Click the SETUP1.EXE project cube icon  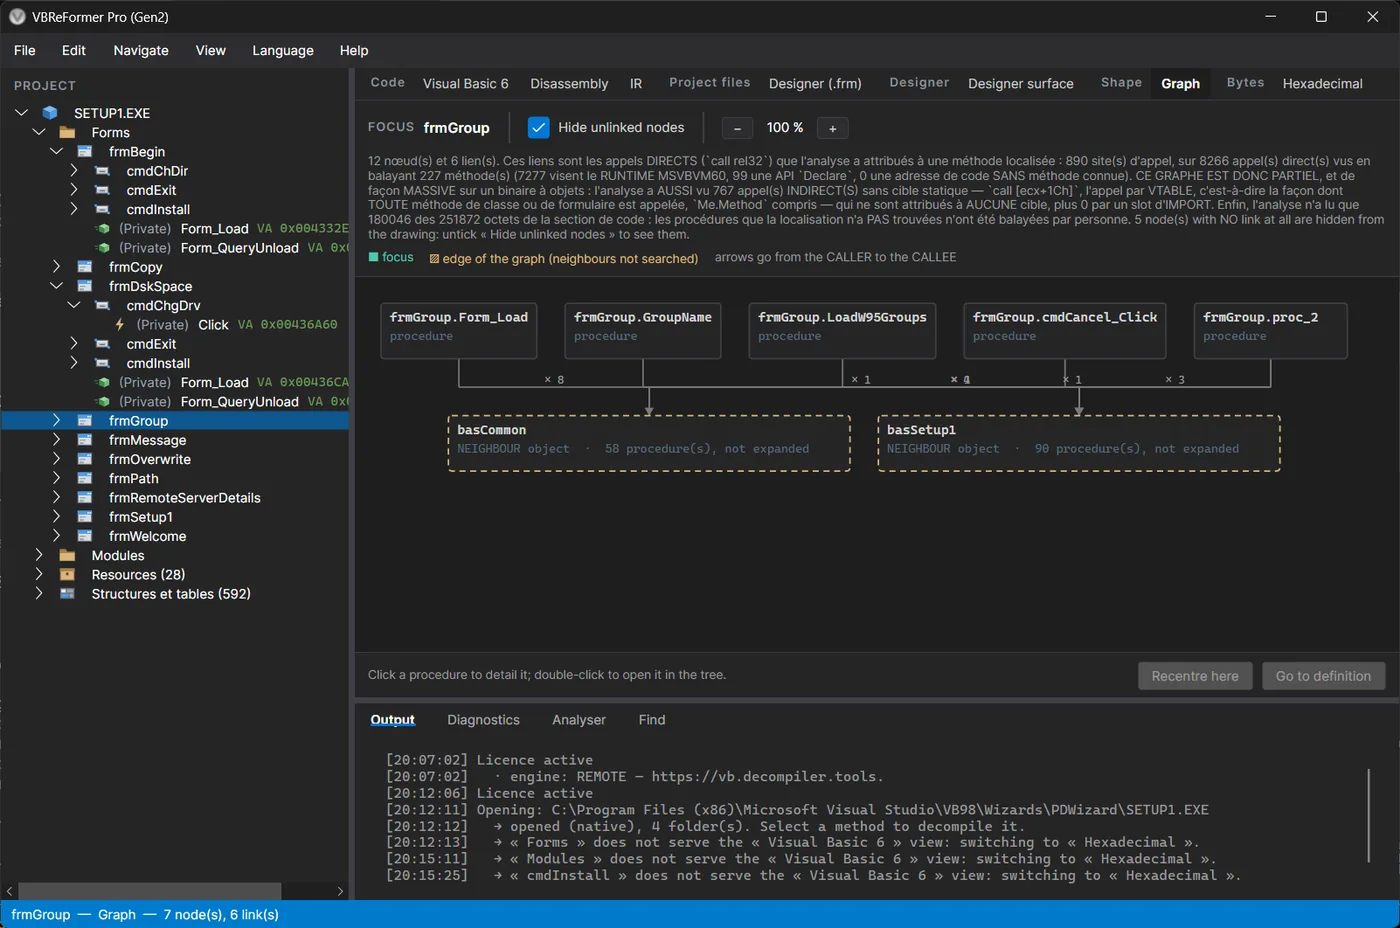[x=50, y=113]
